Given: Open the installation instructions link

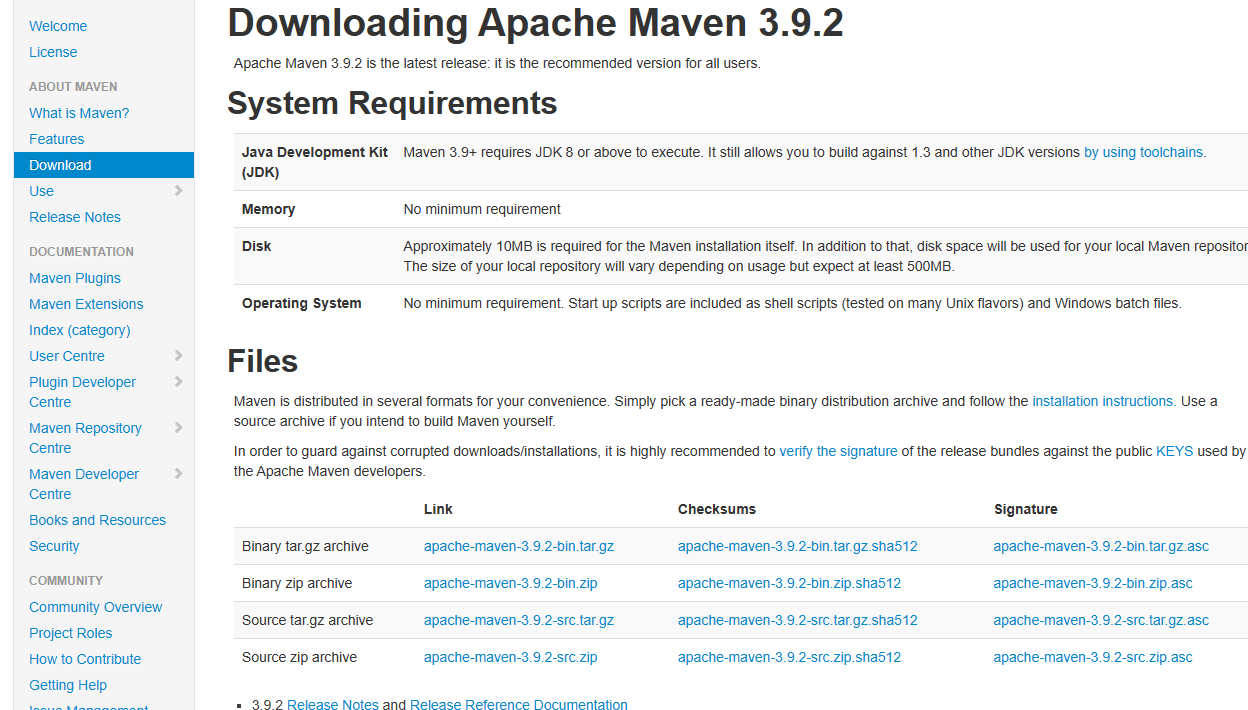Looking at the screenshot, I should [x=1102, y=401].
